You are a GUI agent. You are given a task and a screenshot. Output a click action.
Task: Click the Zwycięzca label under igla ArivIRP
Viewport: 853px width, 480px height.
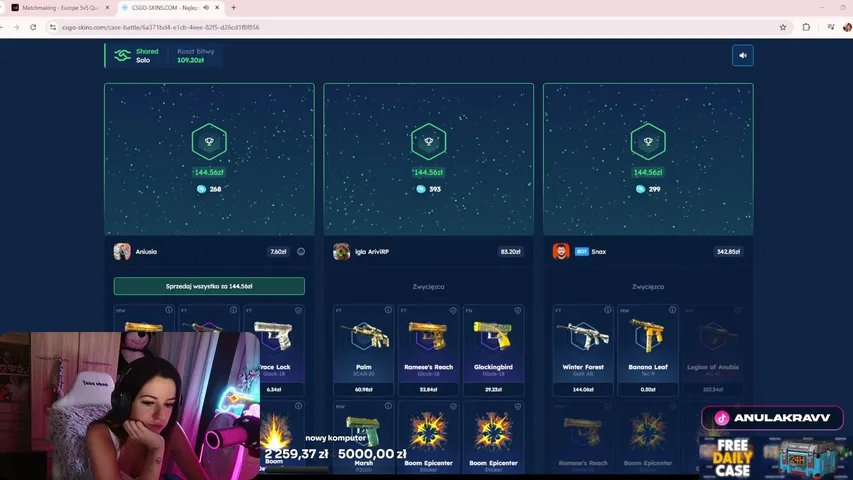429,286
